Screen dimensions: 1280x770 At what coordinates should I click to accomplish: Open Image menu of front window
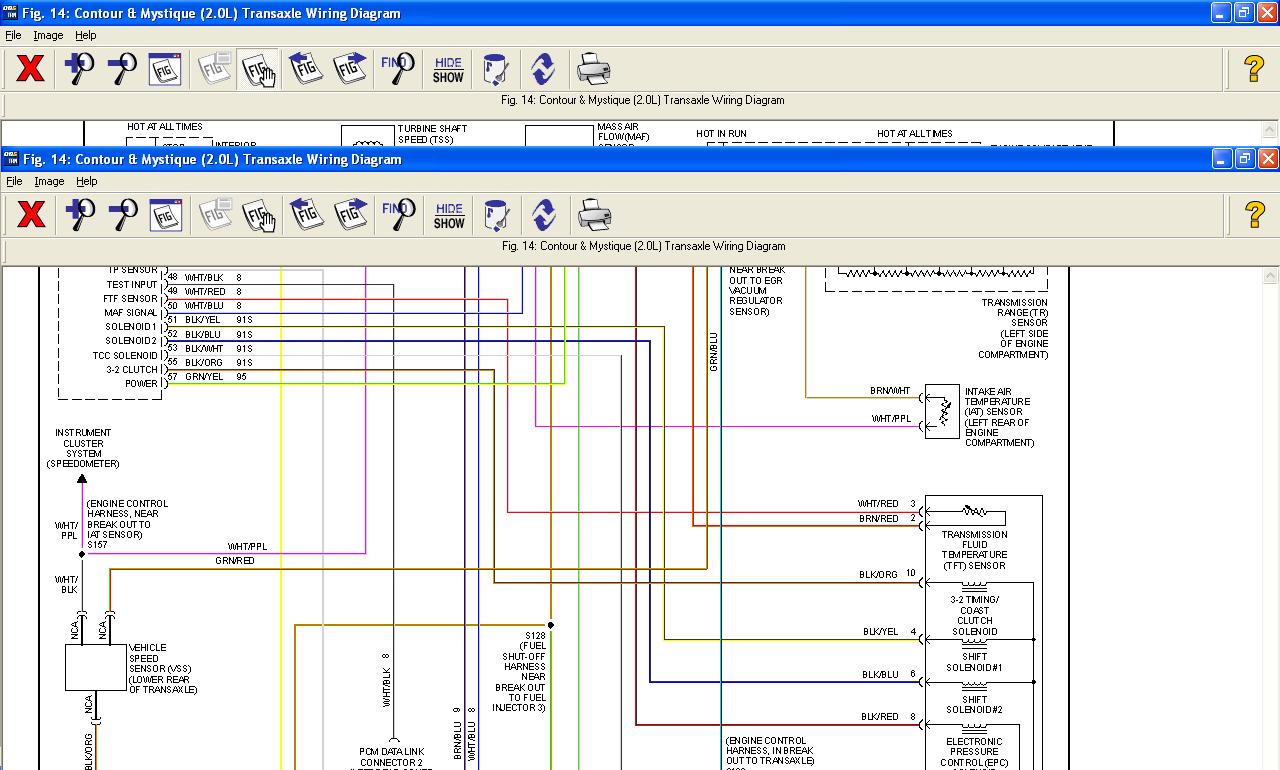pyautogui.click(x=49, y=181)
